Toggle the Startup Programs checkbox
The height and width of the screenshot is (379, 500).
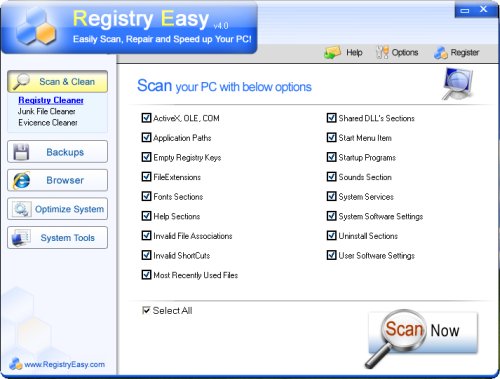(x=331, y=157)
